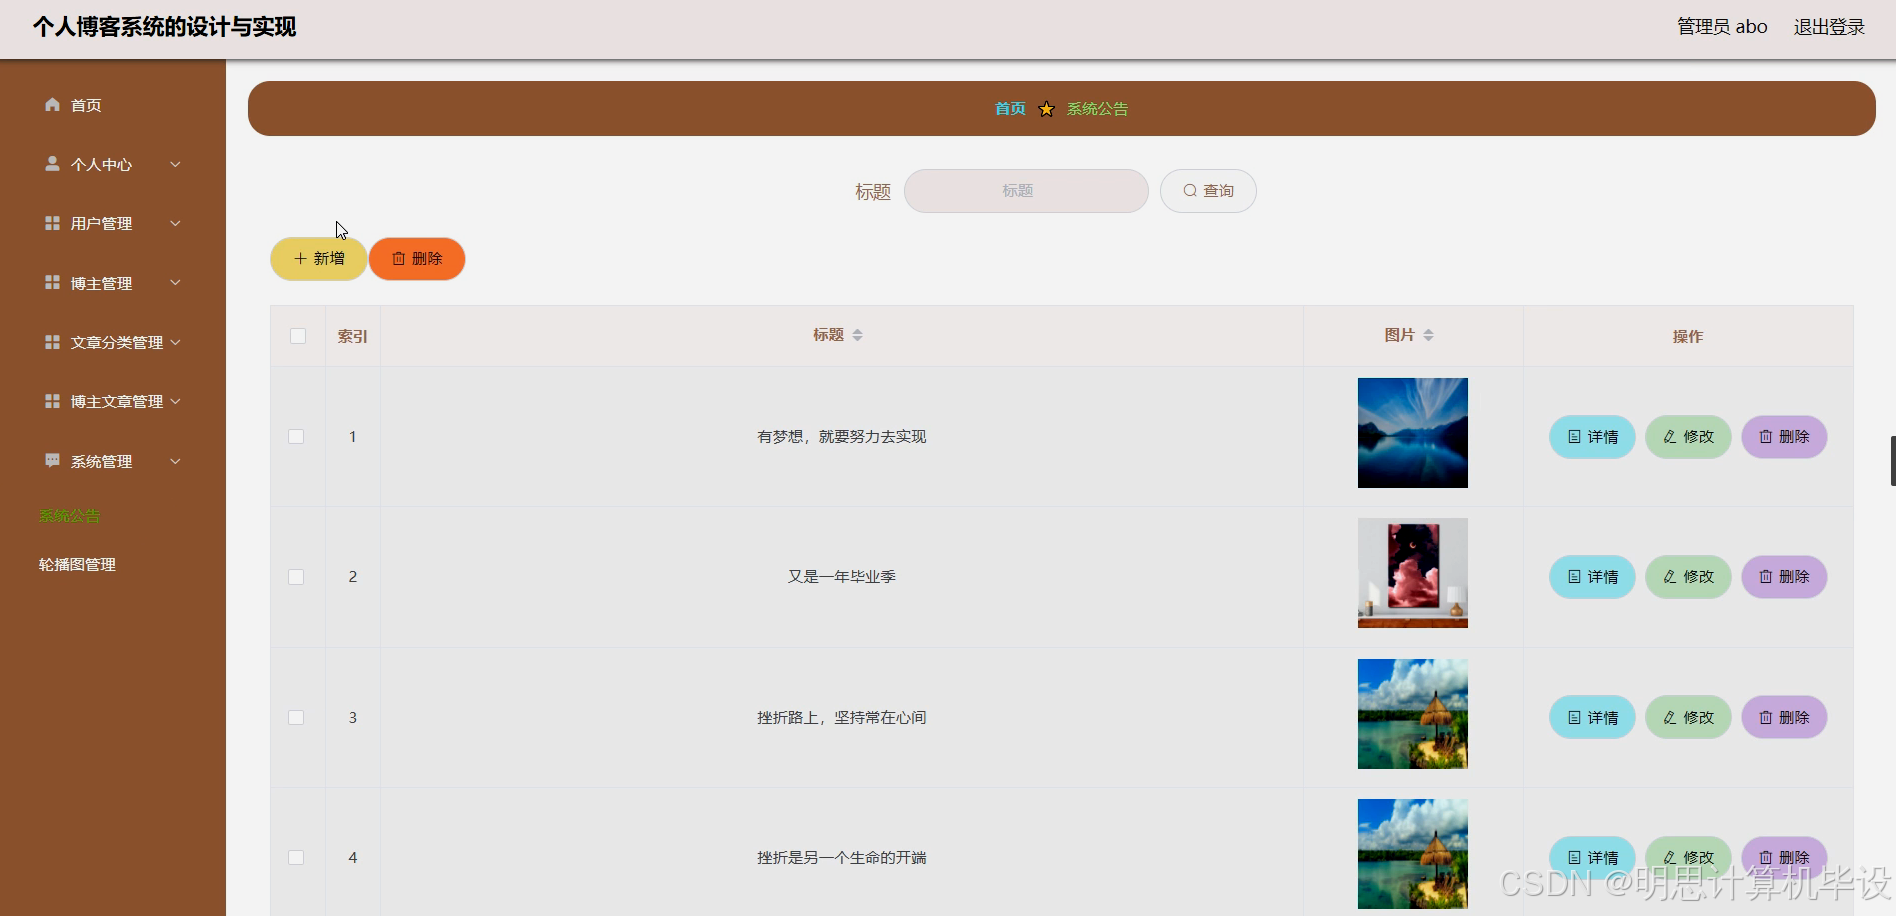Expand the 博主文章管理 chevron
Image resolution: width=1896 pixels, height=916 pixels.
(x=175, y=401)
